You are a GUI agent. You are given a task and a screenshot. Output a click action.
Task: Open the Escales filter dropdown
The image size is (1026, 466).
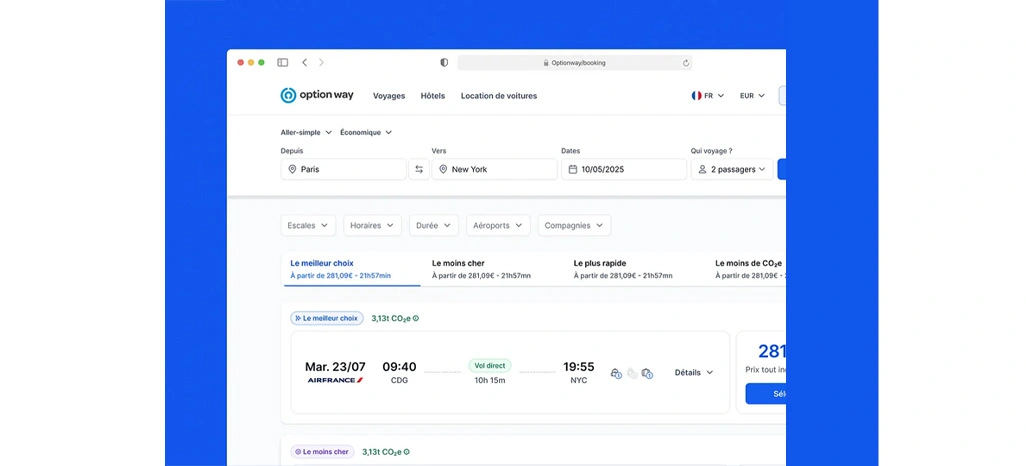[308, 225]
